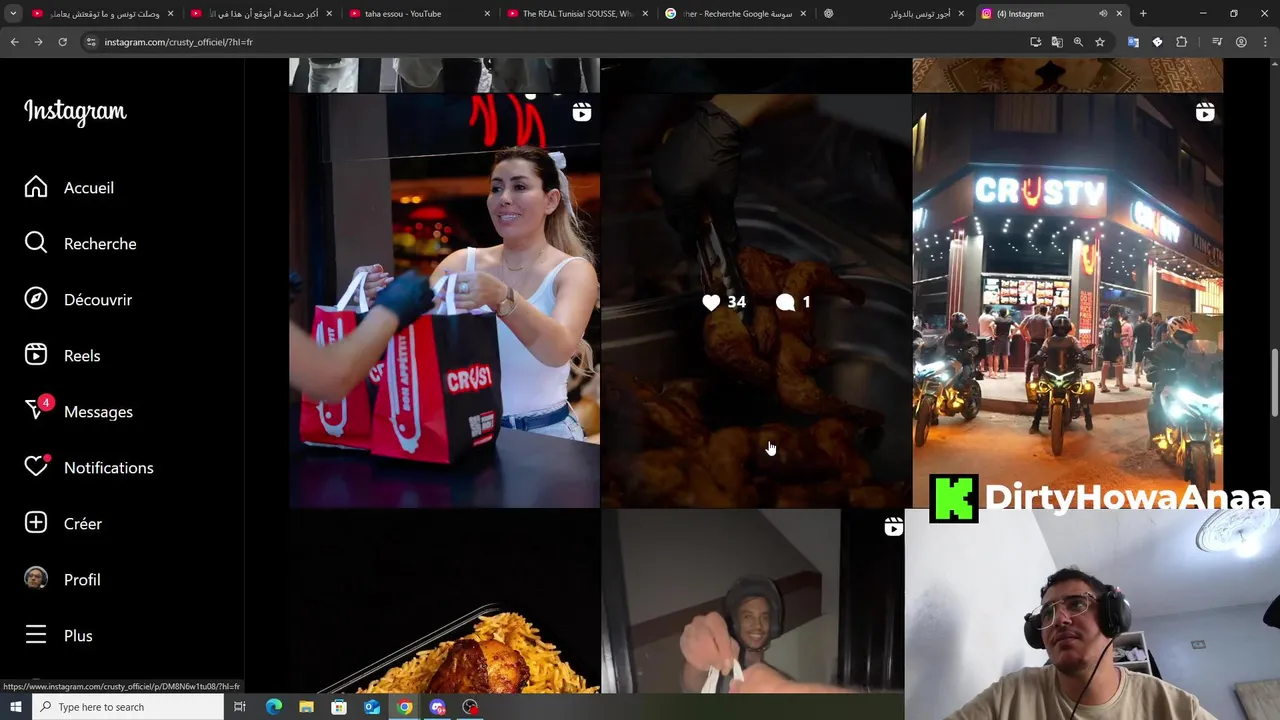
Task: Switch to Recherche Google سوسة tab
Action: coord(735,14)
